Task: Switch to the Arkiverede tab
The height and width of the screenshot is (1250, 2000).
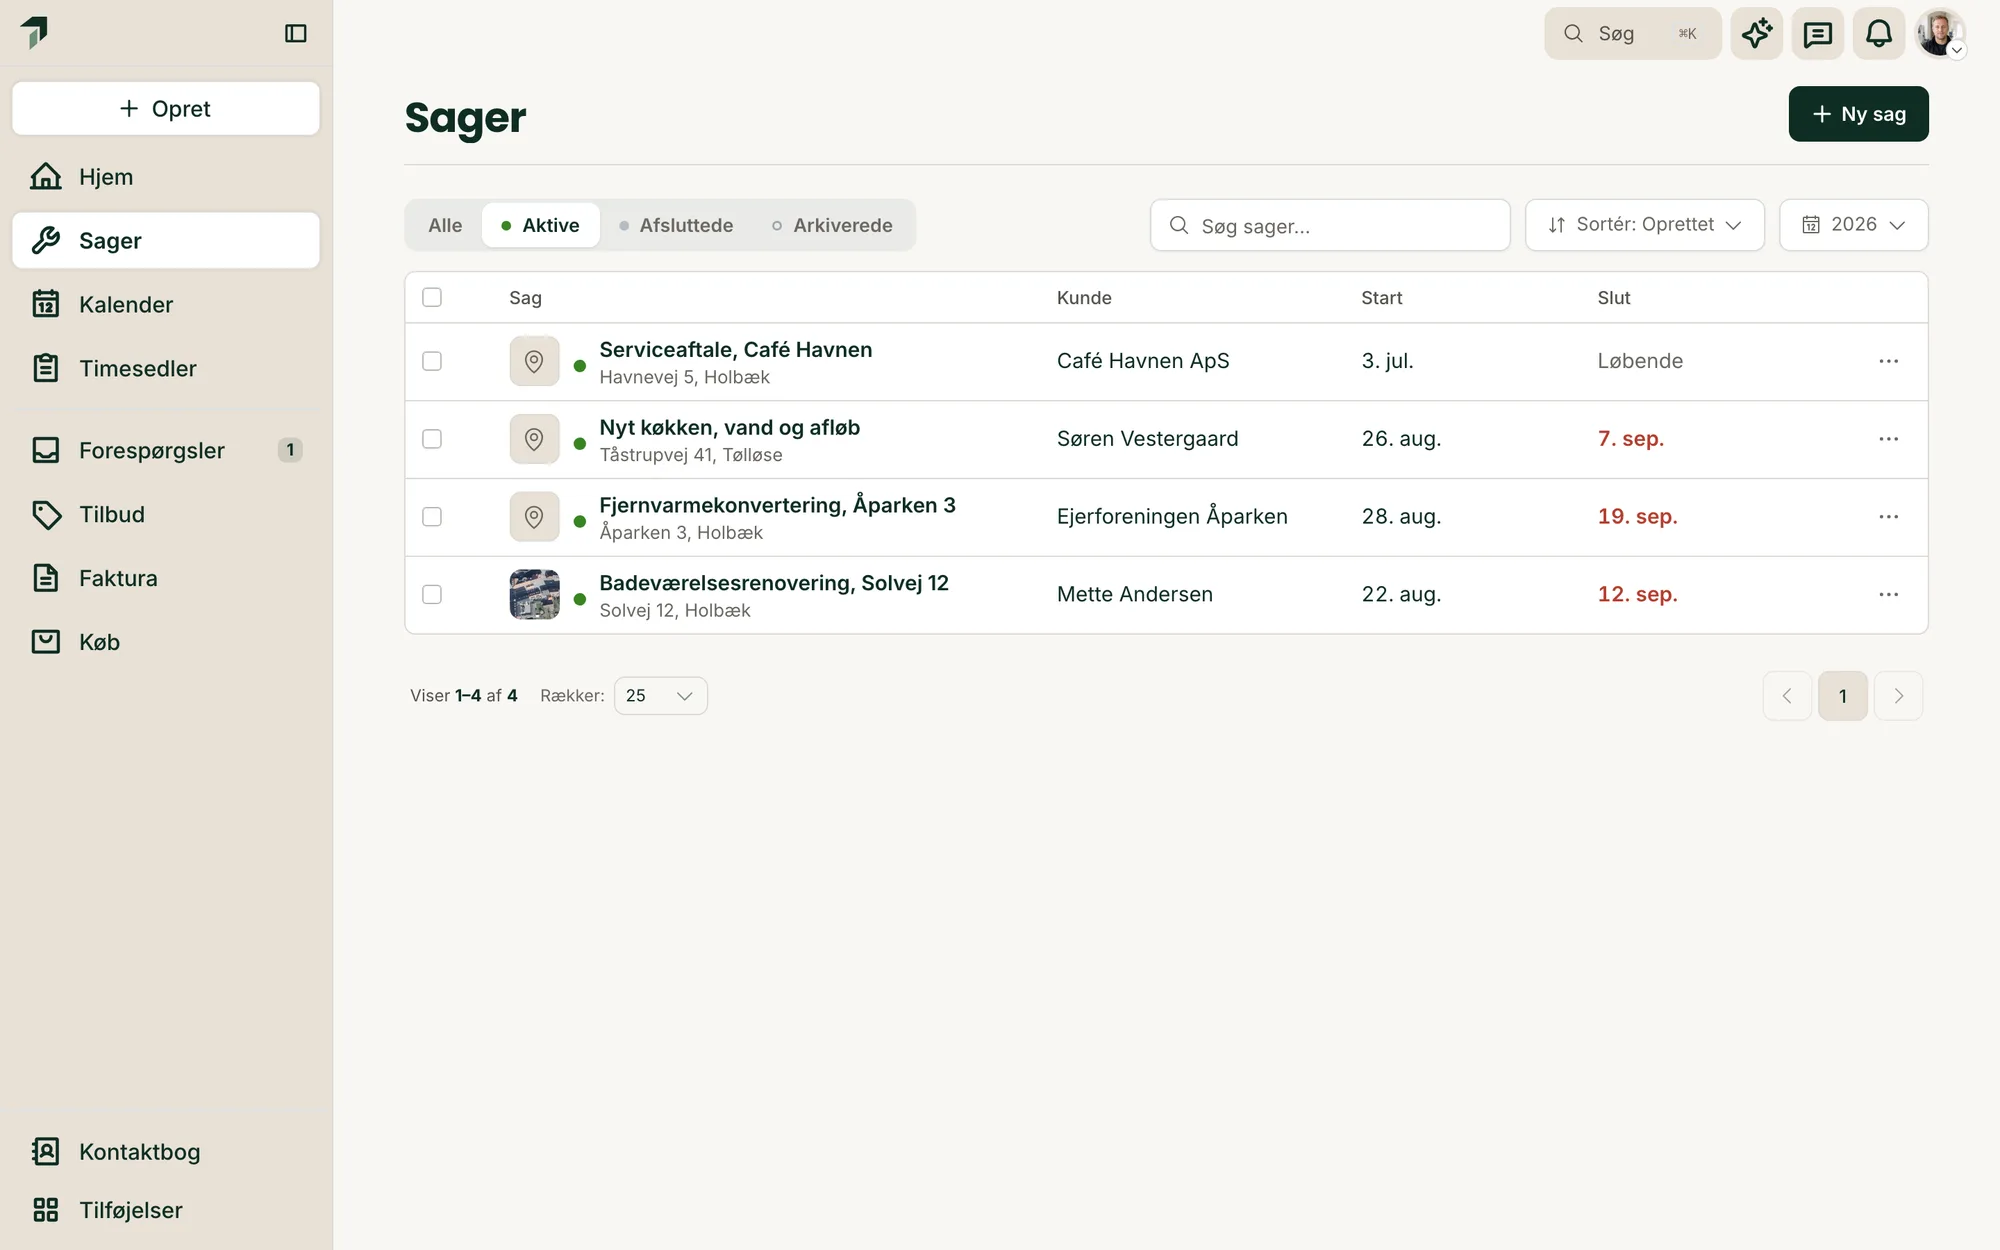Action: coord(832,225)
